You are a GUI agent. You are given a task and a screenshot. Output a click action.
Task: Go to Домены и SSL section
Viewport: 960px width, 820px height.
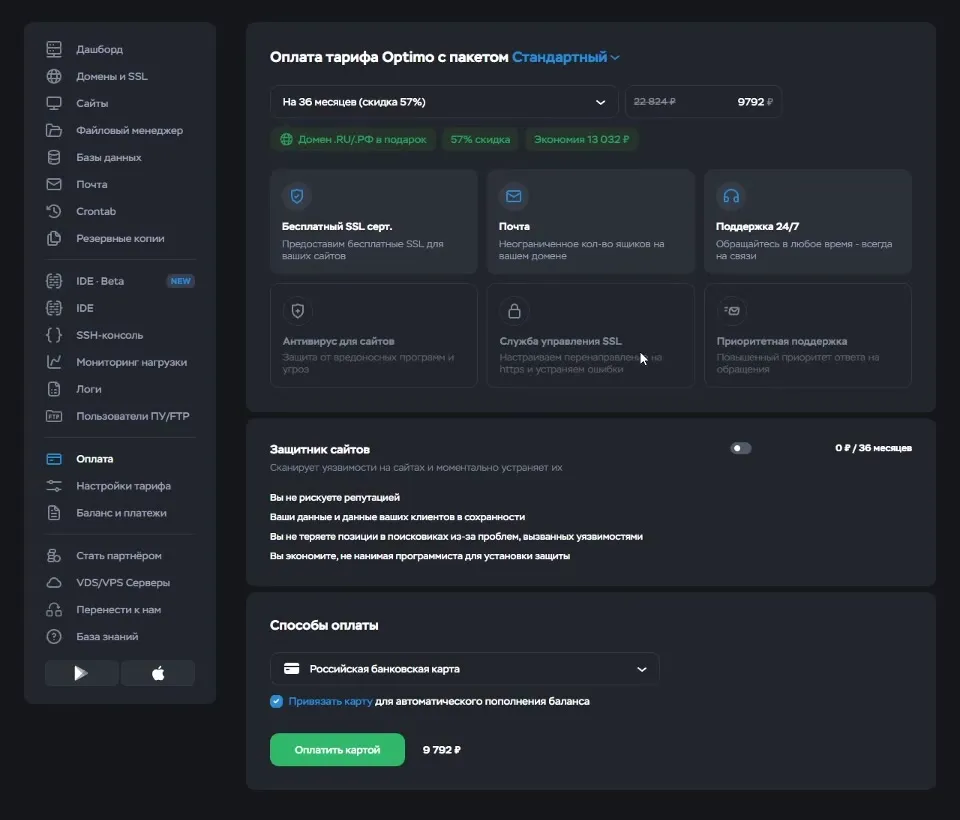(x=111, y=76)
